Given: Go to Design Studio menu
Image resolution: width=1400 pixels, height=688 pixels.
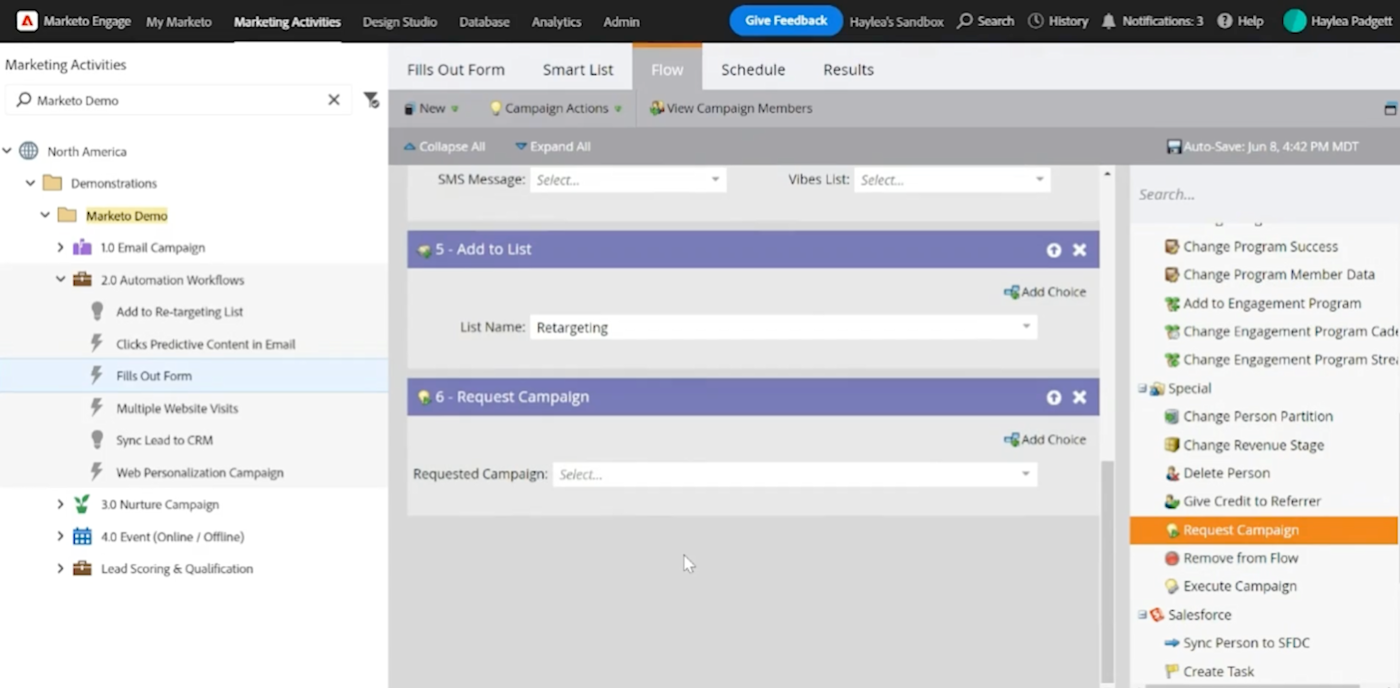Looking at the screenshot, I should click(x=400, y=21).
